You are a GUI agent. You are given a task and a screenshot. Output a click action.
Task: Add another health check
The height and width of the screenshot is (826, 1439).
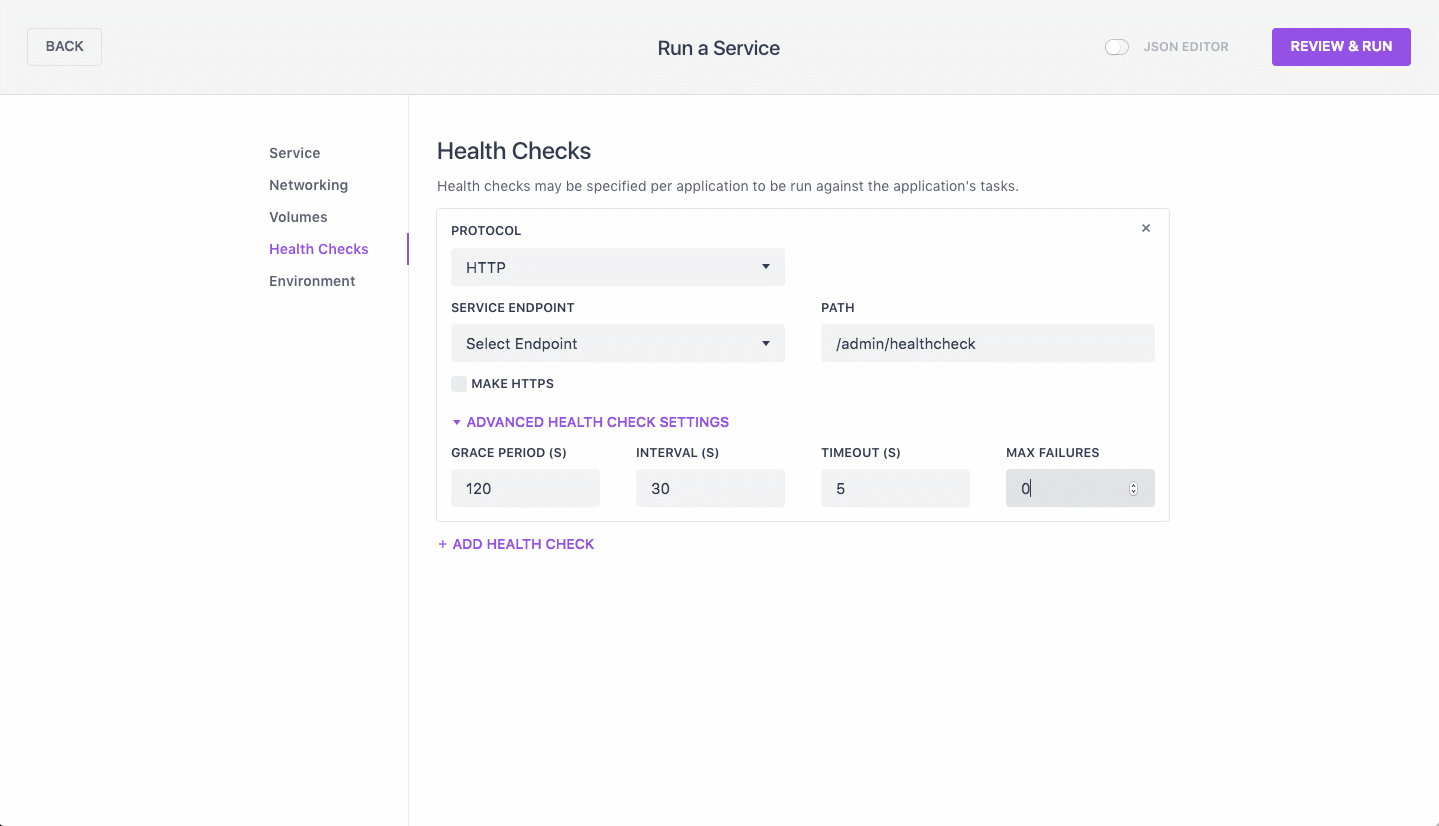click(x=516, y=544)
